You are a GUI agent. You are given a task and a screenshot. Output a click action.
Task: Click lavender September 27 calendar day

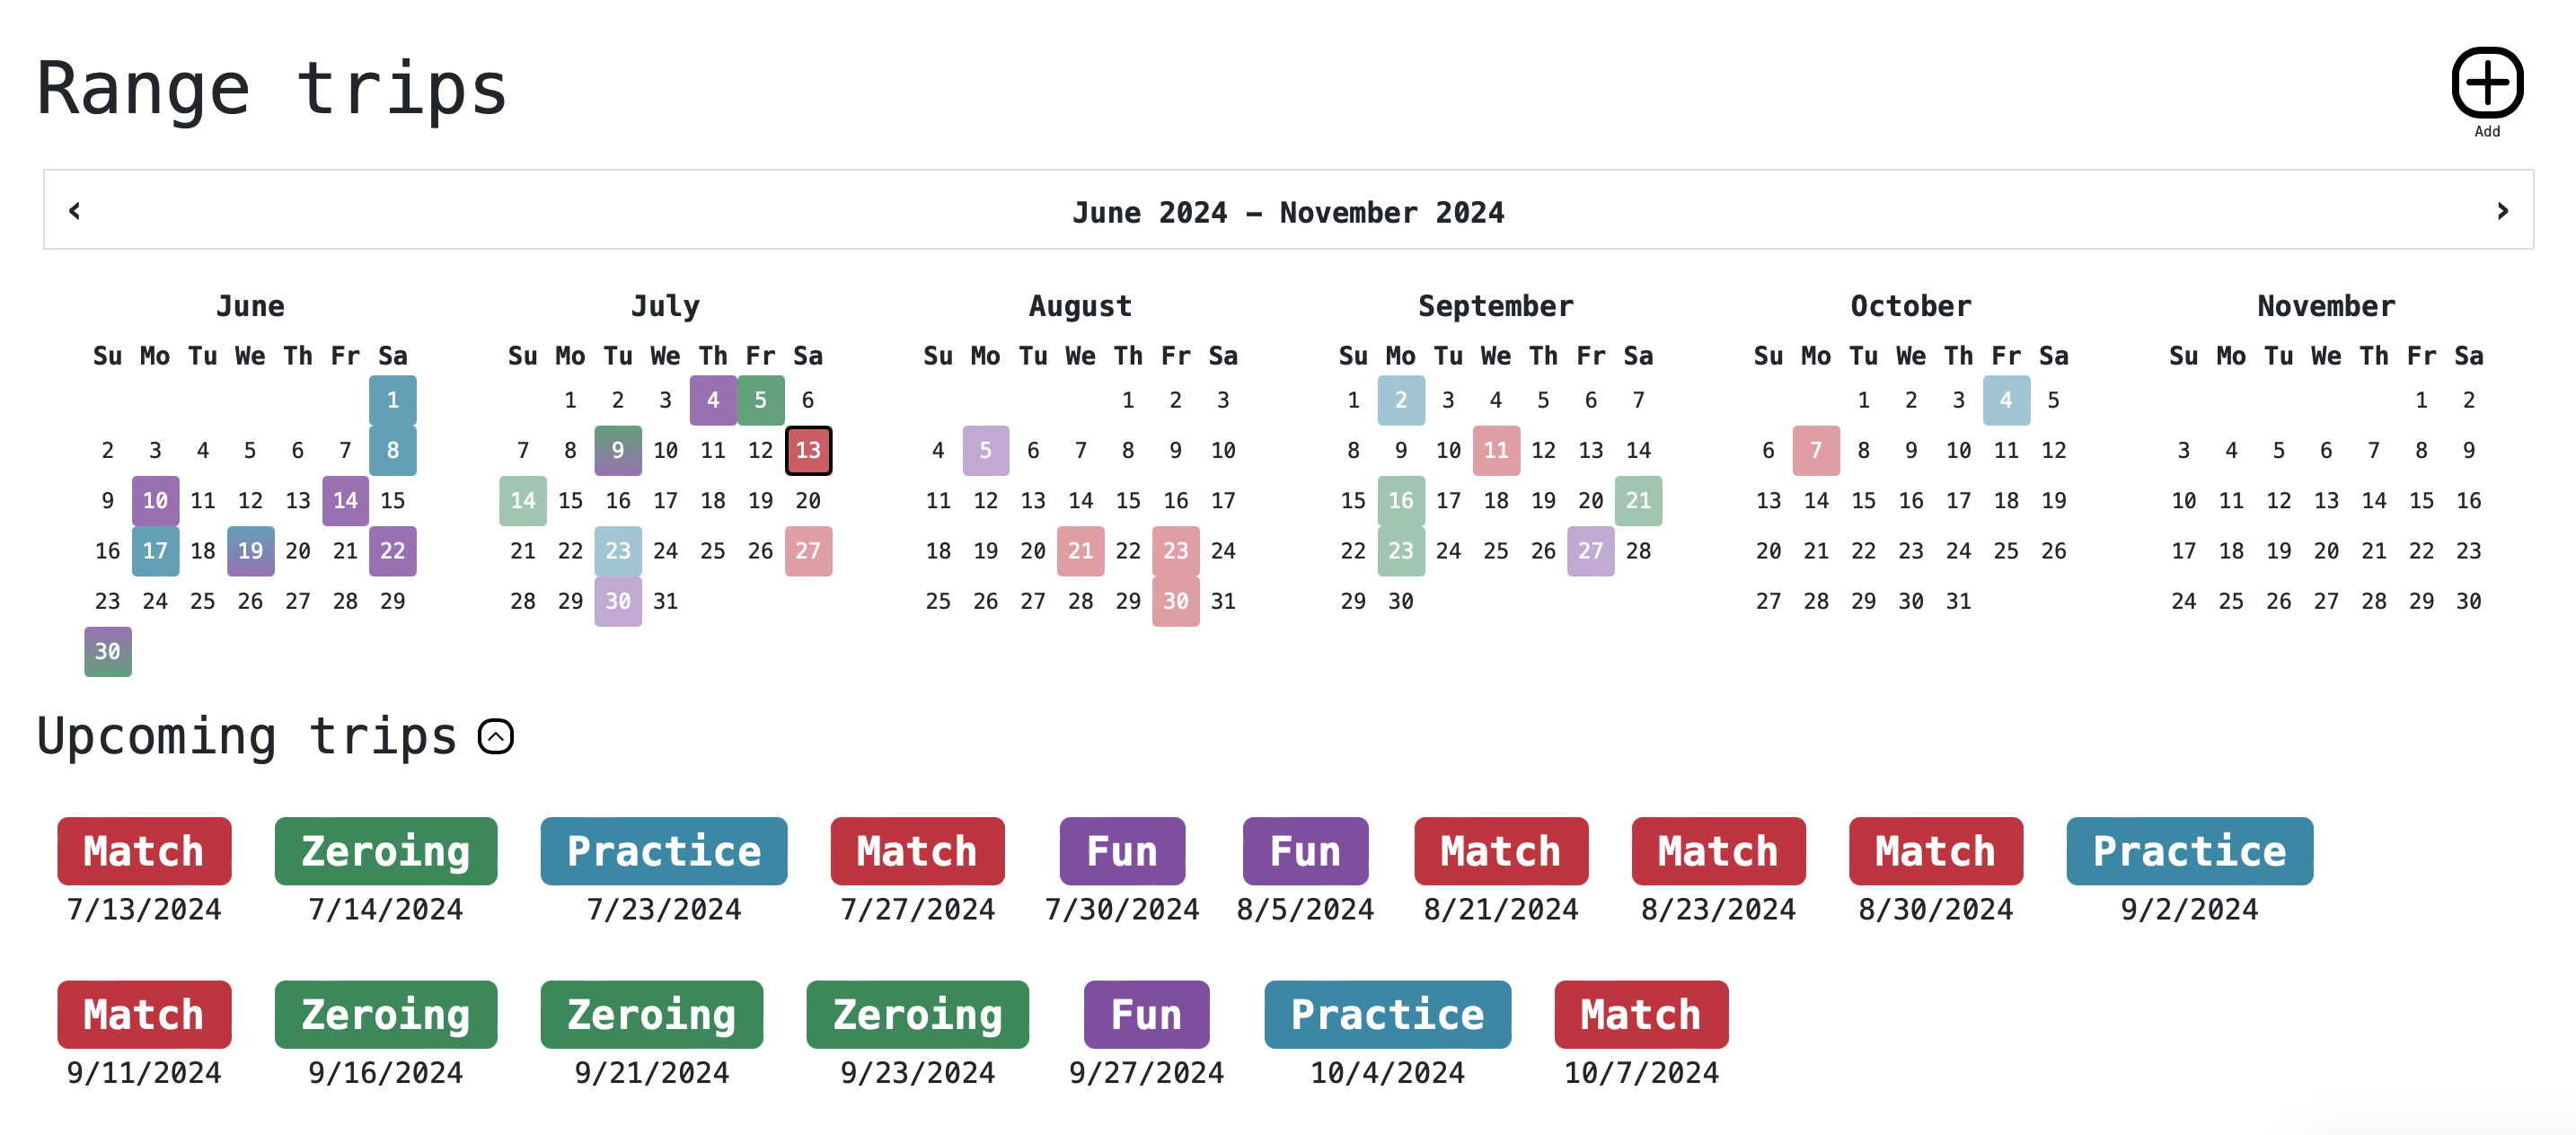coord(1590,551)
